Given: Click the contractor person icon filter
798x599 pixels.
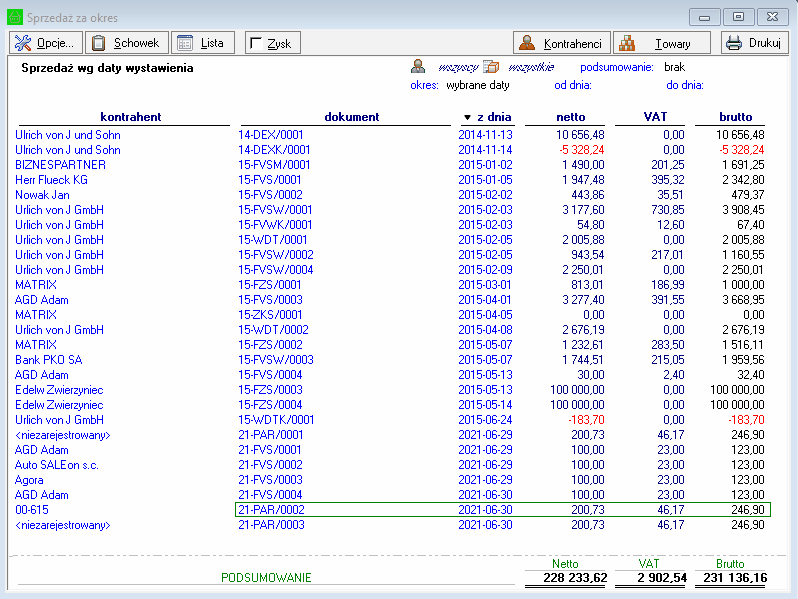Looking at the screenshot, I should [x=419, y=67].
